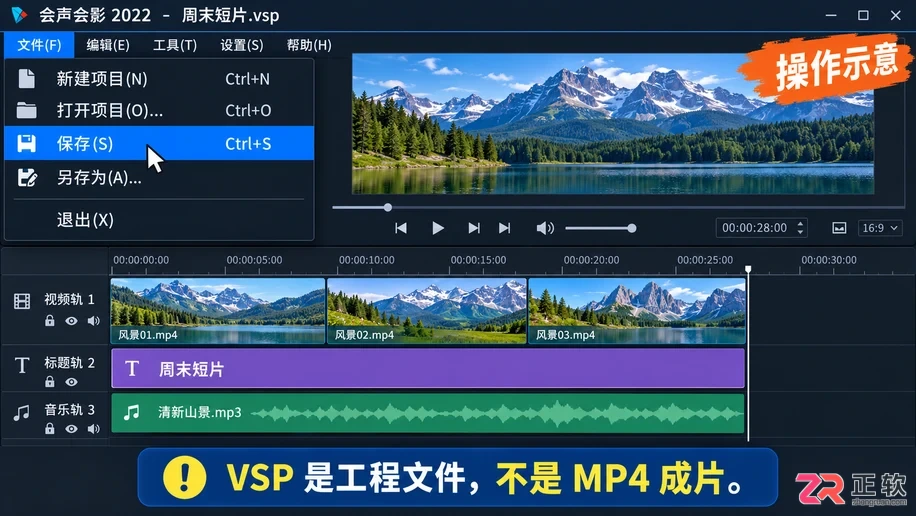Select 保存(S) in the file menu

pyautogui.click(x=159, y=143)
